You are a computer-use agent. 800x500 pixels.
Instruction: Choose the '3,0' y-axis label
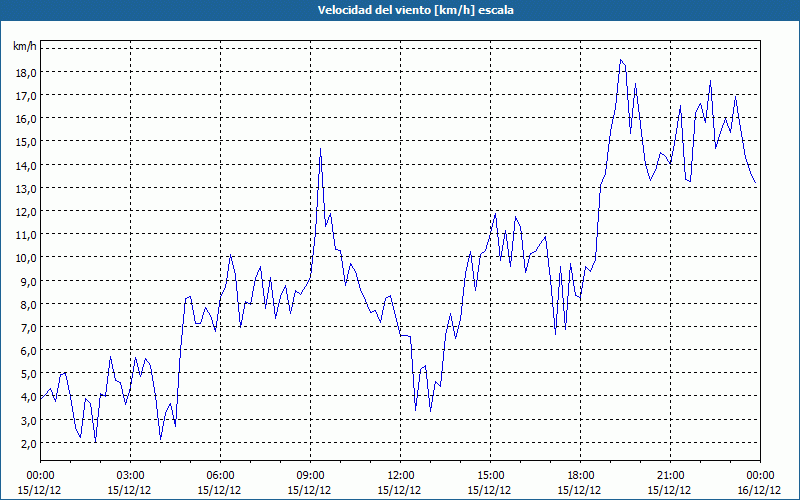click(x=29, y=421)
